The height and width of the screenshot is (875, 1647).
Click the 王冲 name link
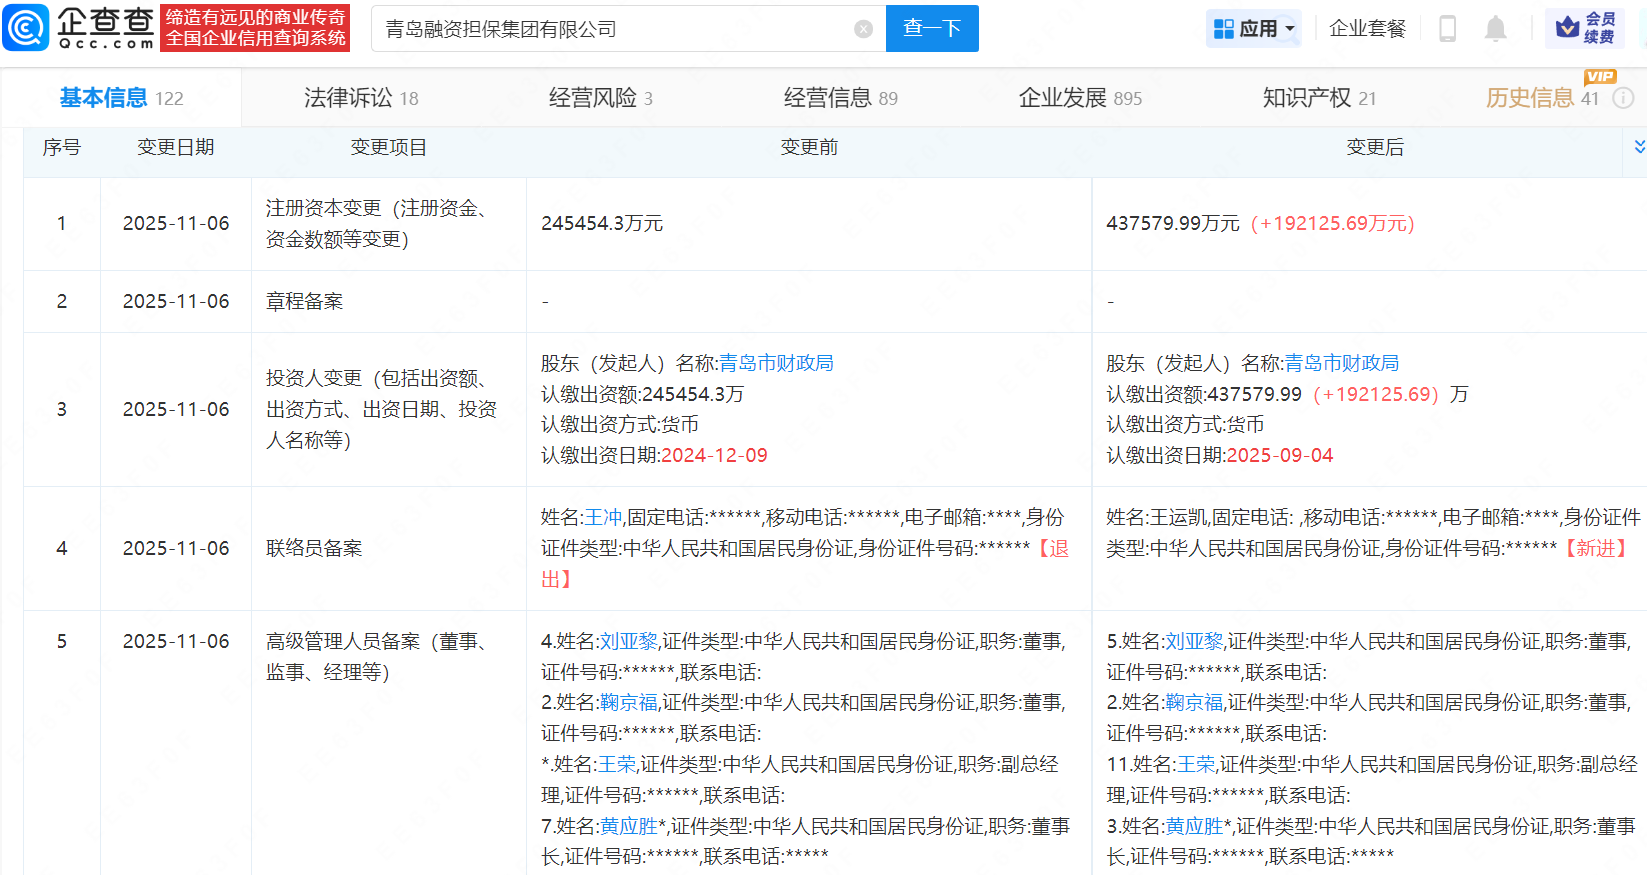[603, 517]
